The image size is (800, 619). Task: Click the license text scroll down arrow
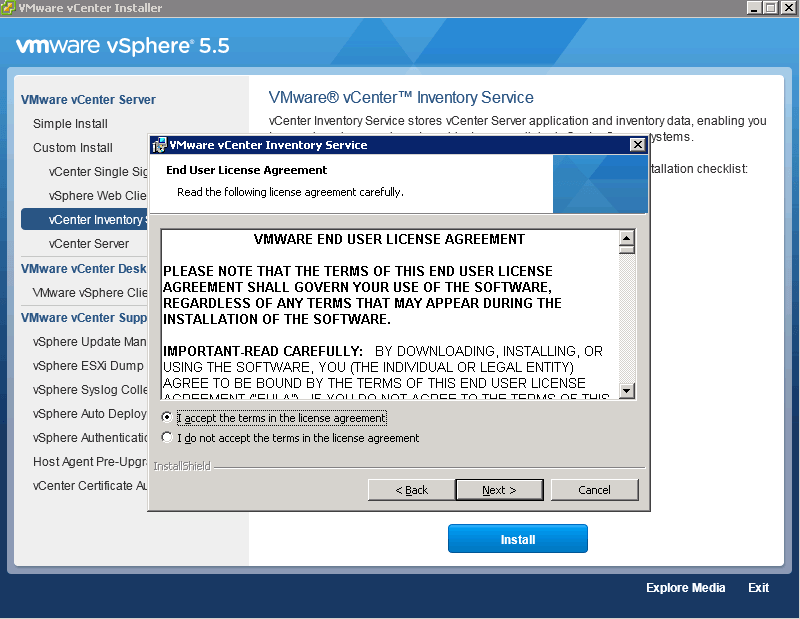point(627,391)
